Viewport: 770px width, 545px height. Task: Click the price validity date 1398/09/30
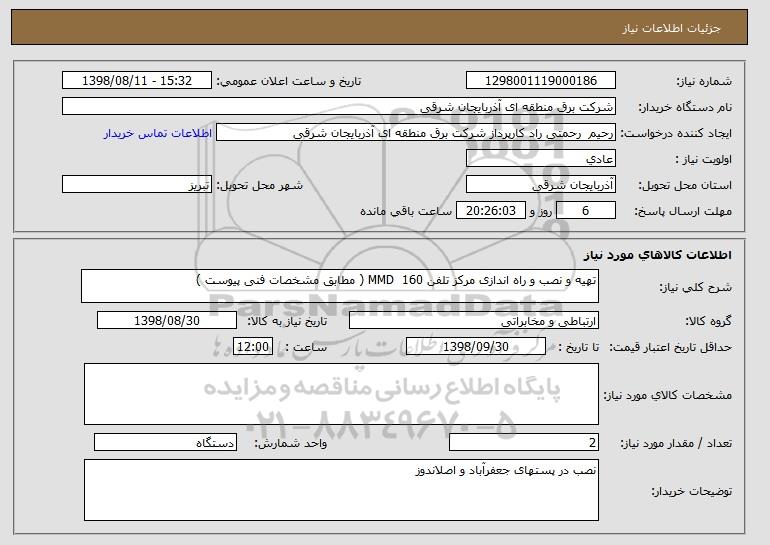476,347
